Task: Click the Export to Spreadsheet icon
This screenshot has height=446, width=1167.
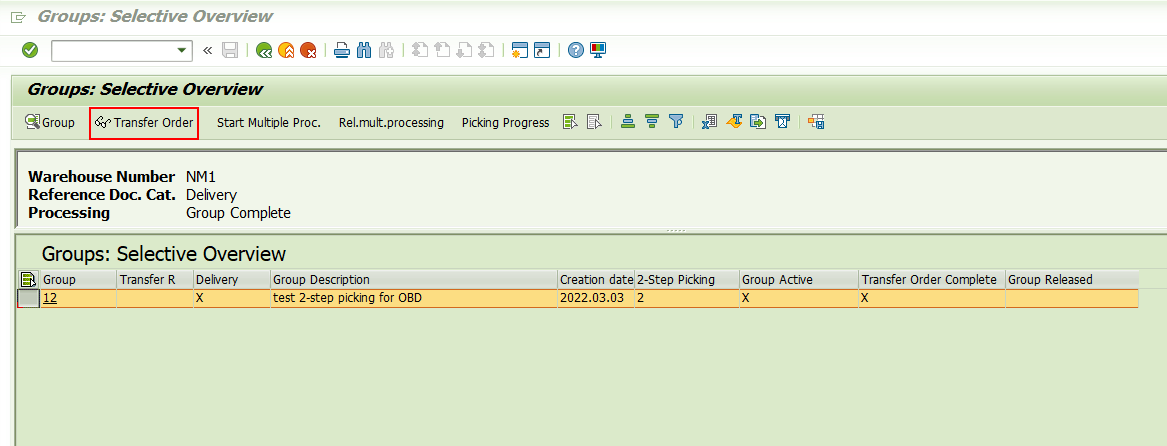Action: point(709,123)
